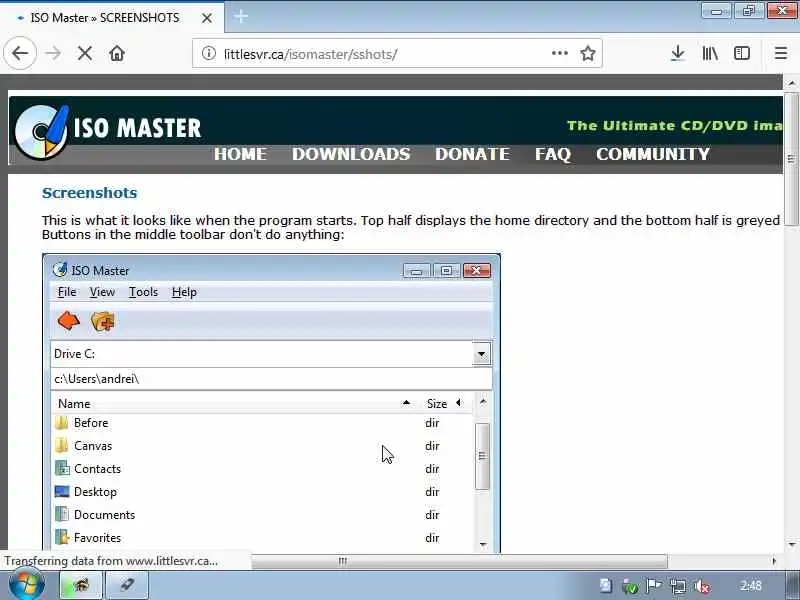Viewport: 800px width, 600px height.
Task: Click the Desktop monitor icon
Action: 62,491
